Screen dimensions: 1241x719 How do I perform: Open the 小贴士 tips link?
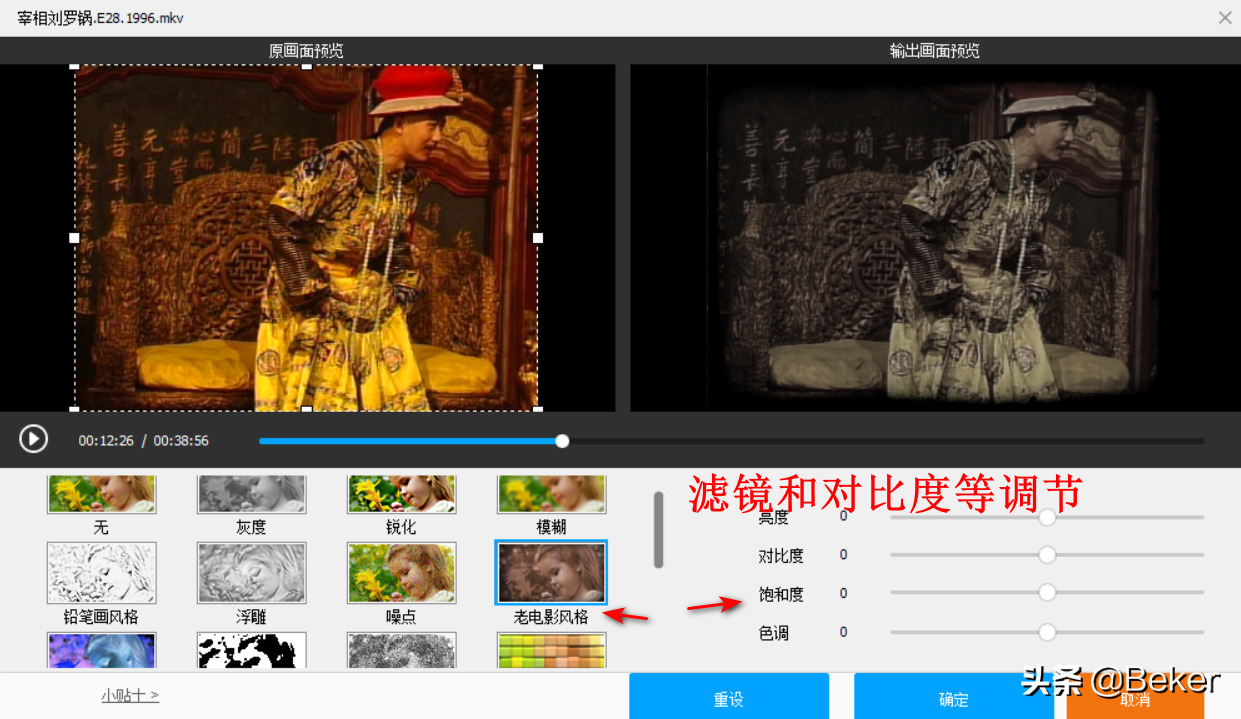tap(130, 695)
